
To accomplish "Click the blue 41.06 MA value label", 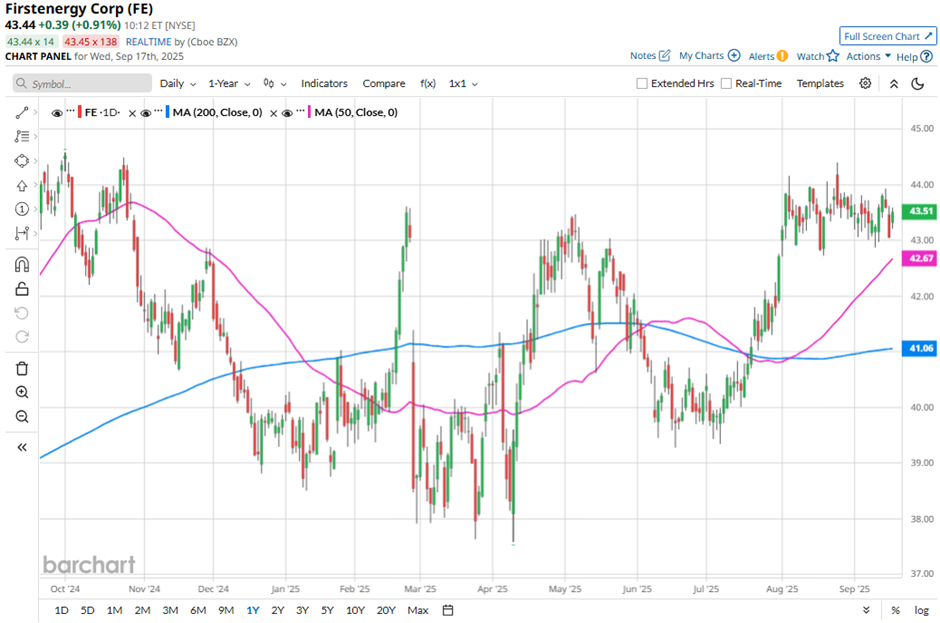I will 920,348.
